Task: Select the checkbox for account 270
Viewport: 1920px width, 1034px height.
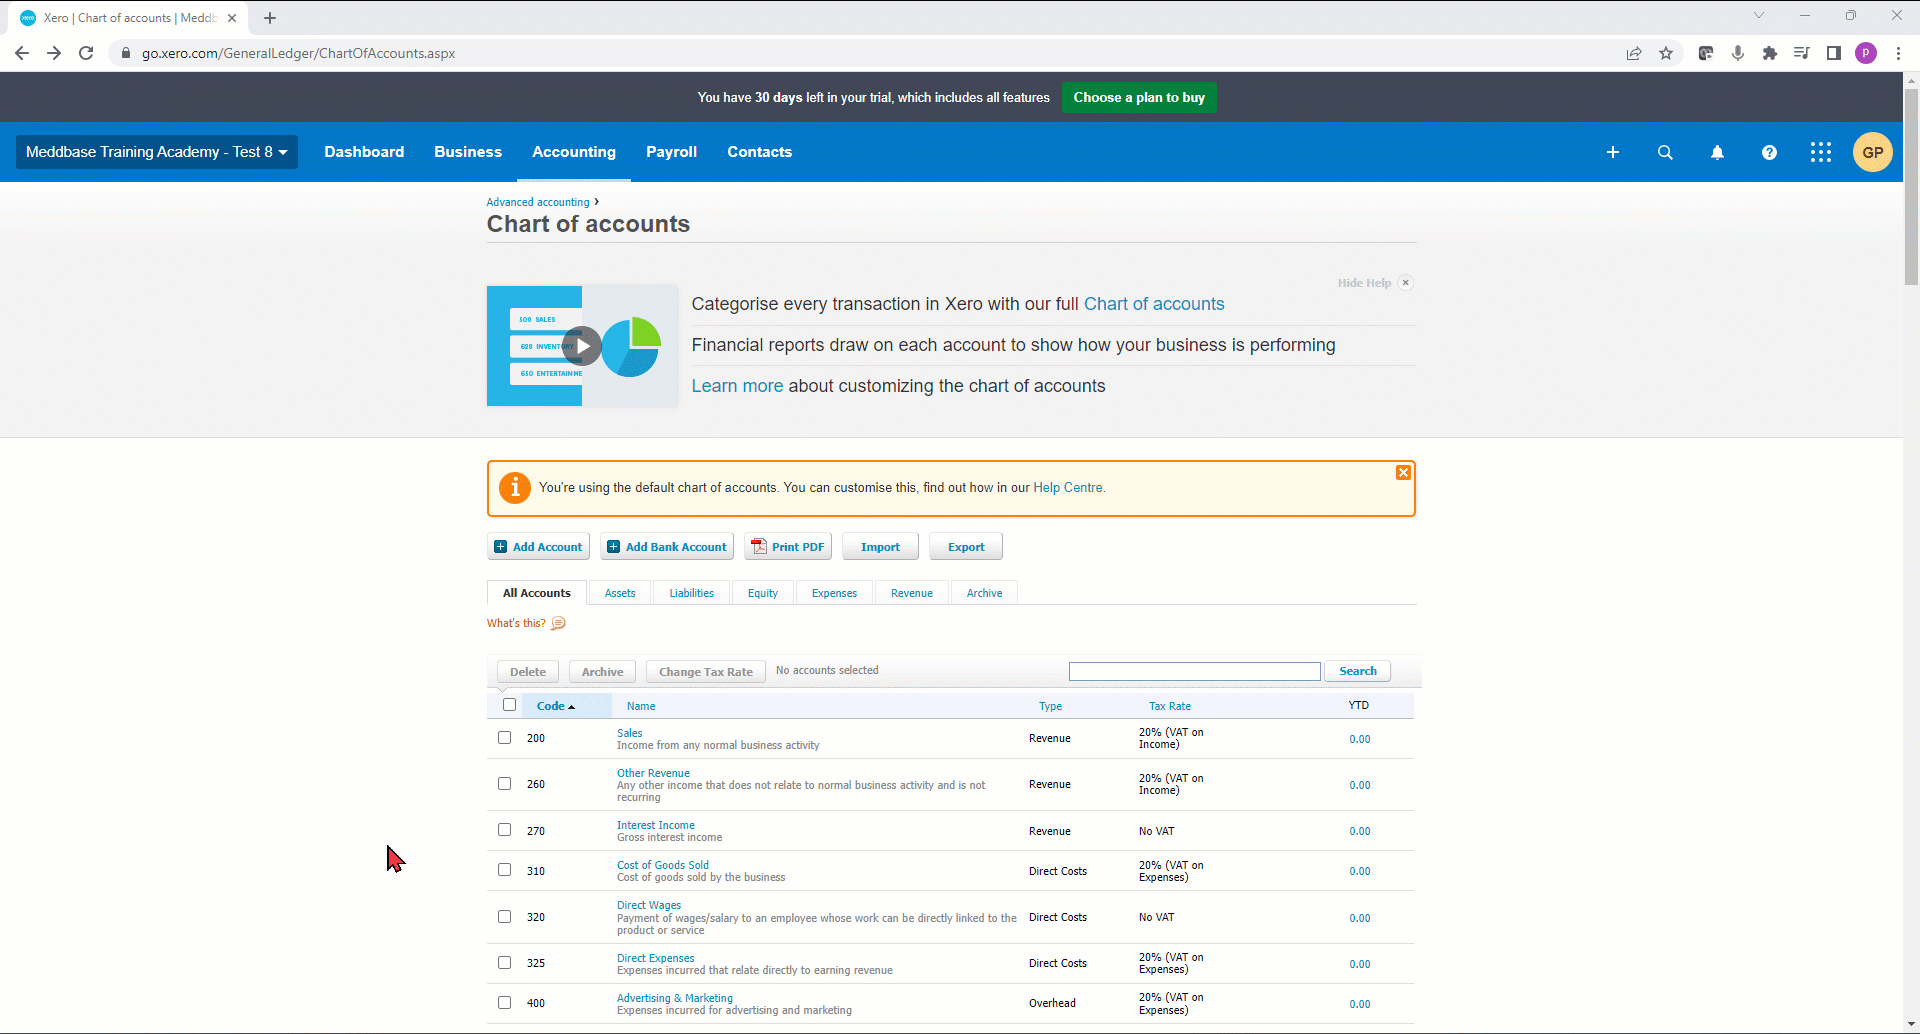Action: pos(505,830)
